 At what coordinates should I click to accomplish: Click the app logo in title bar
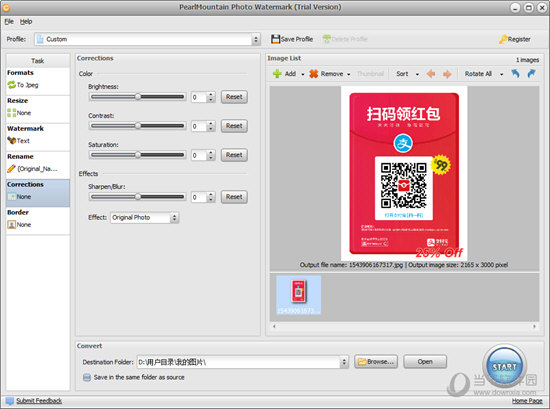6,7
